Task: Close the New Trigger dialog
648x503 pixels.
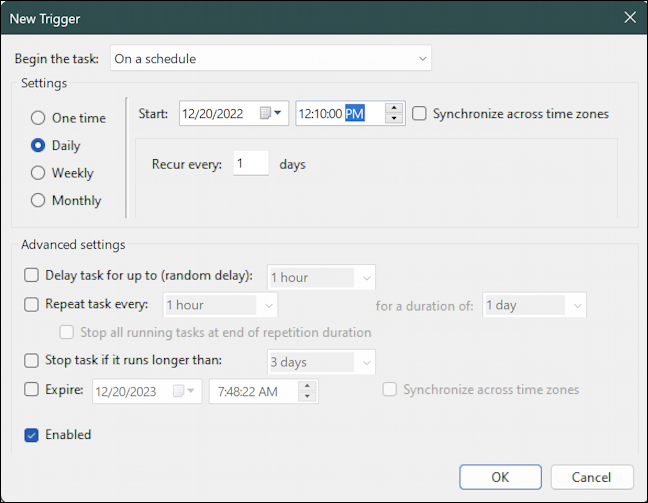Action: tap(630, 17)
